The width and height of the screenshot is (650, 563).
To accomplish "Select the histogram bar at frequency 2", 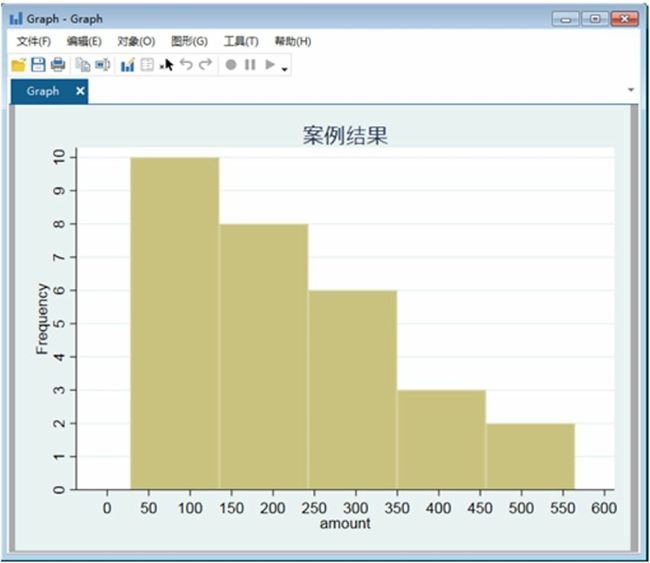I will click(x=531, y=456).
